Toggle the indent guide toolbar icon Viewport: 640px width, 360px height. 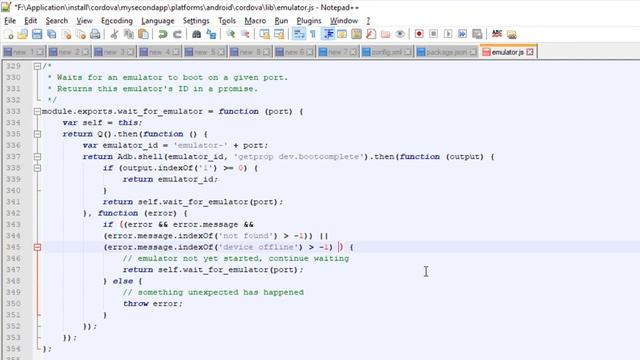328,34
